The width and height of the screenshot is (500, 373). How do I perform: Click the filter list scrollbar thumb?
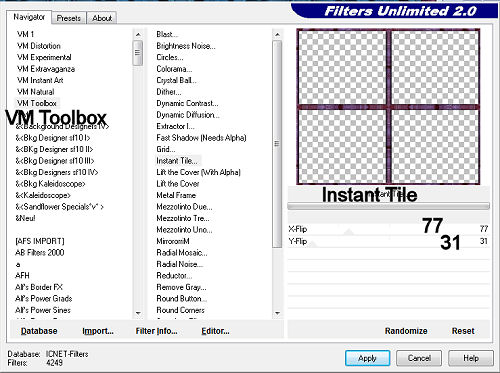(x=277, y=144)
